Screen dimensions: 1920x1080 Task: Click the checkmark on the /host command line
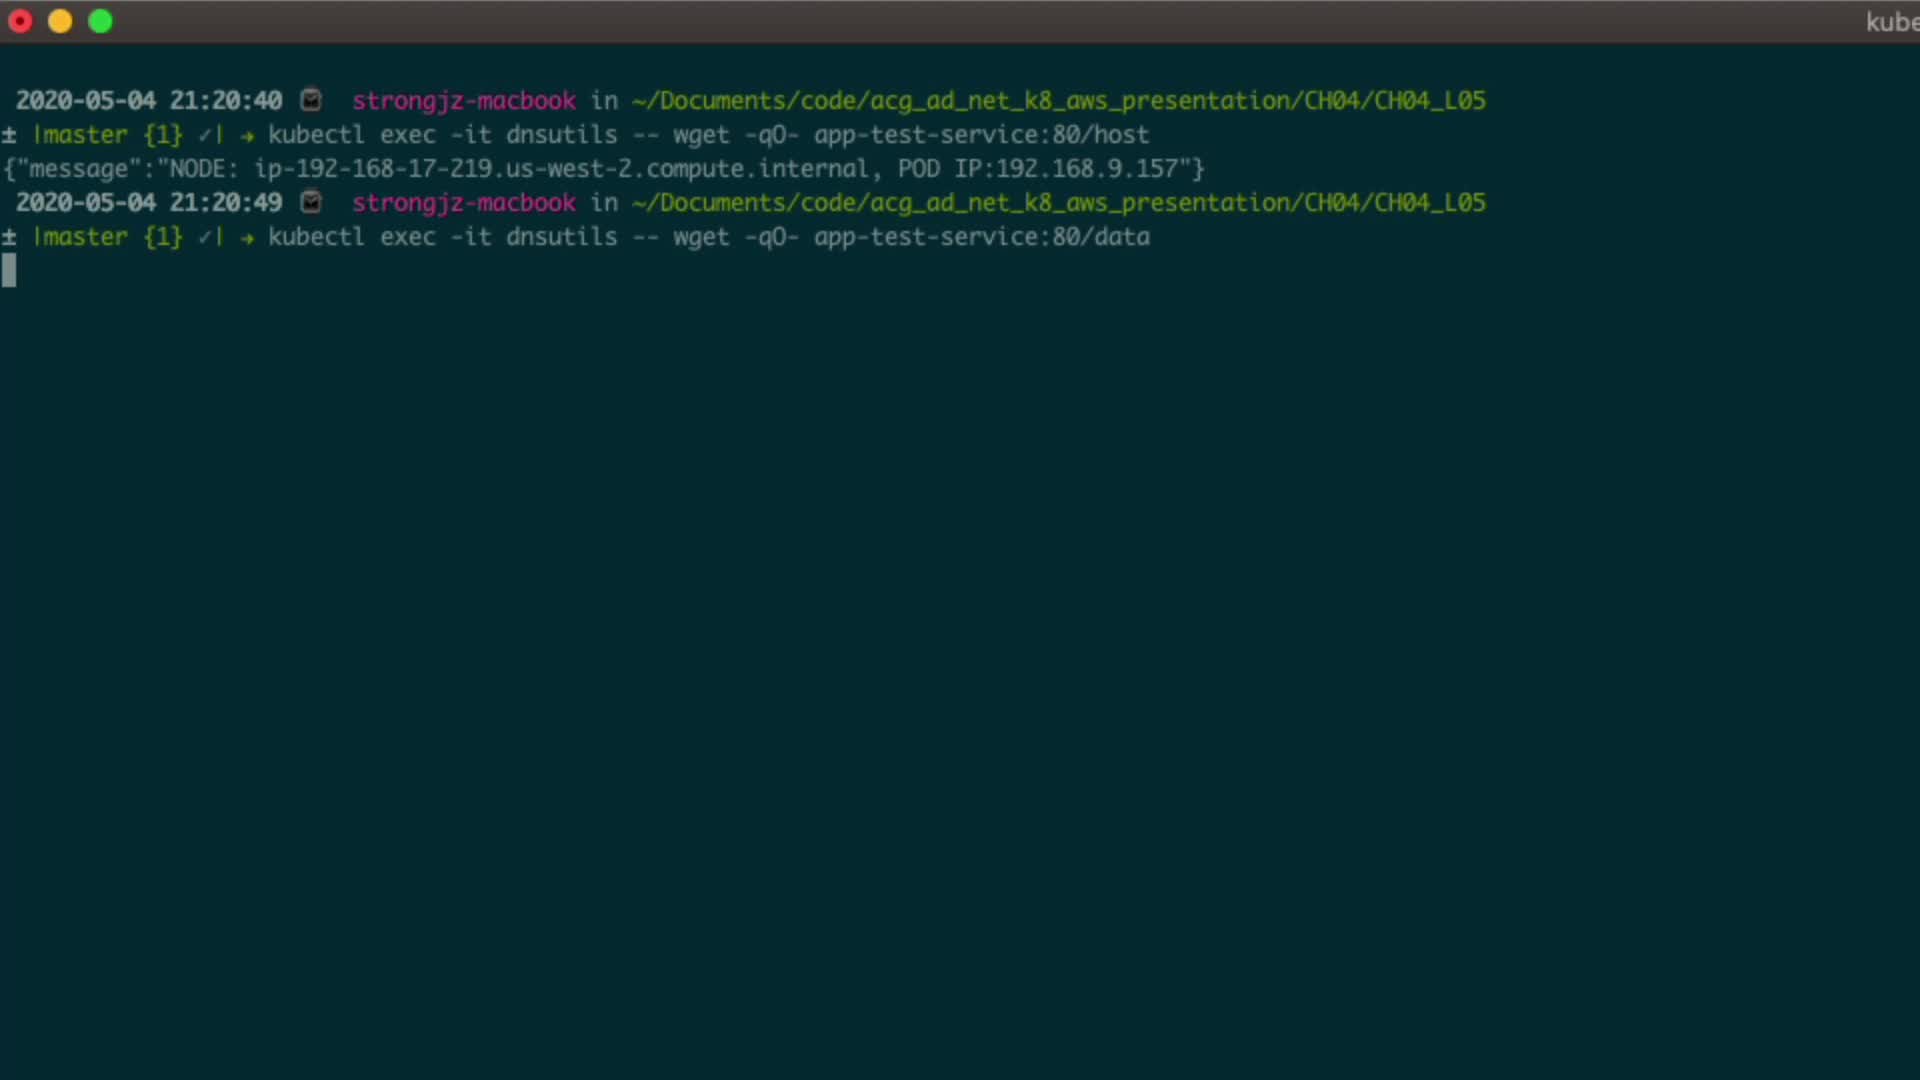pyautogui.click(x=204, y=135)
